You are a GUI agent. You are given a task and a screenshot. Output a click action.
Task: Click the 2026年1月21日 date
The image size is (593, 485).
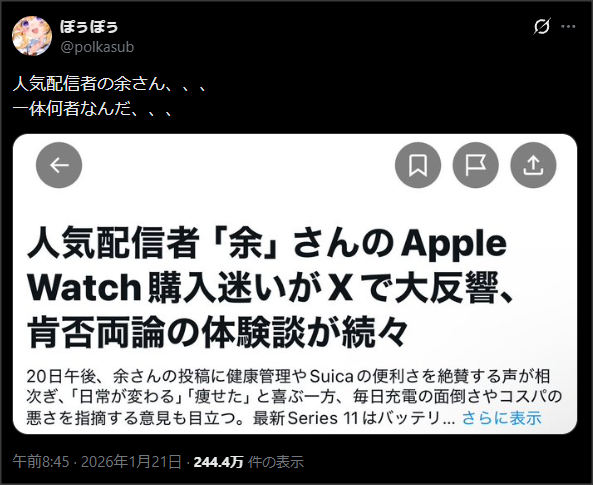[132, 462]
